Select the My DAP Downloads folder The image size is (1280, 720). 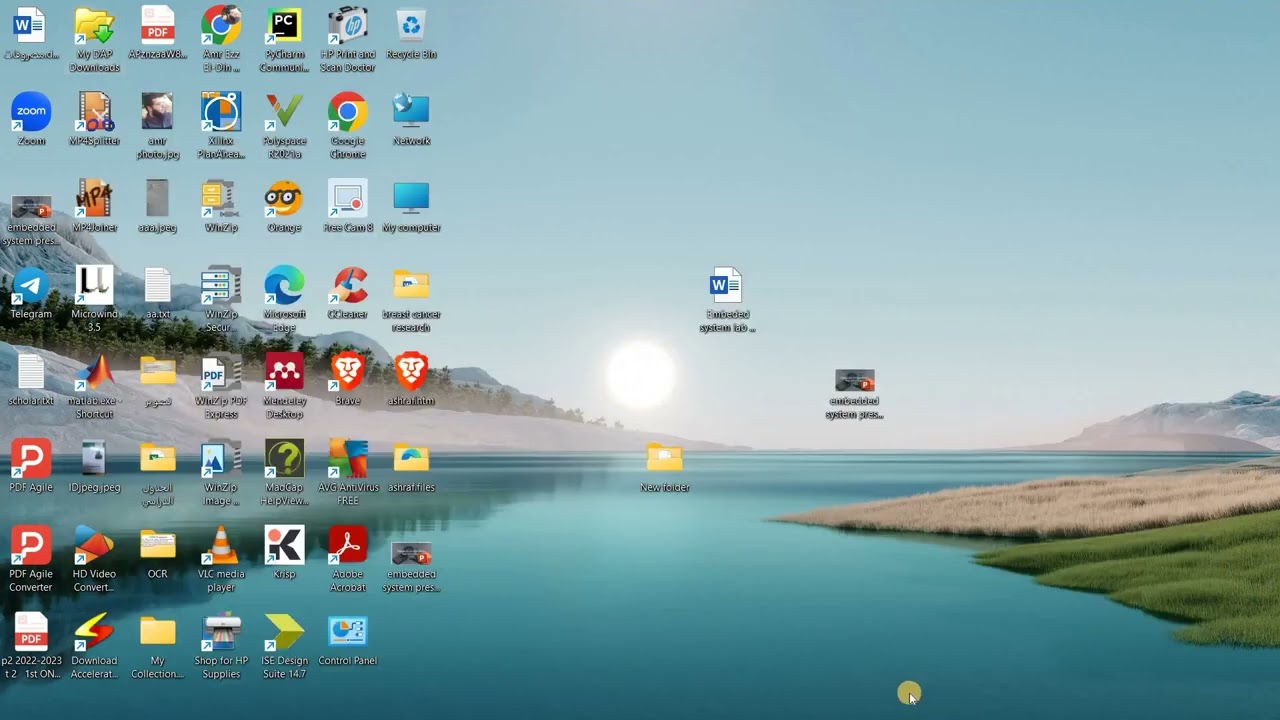tap(94, 40)
